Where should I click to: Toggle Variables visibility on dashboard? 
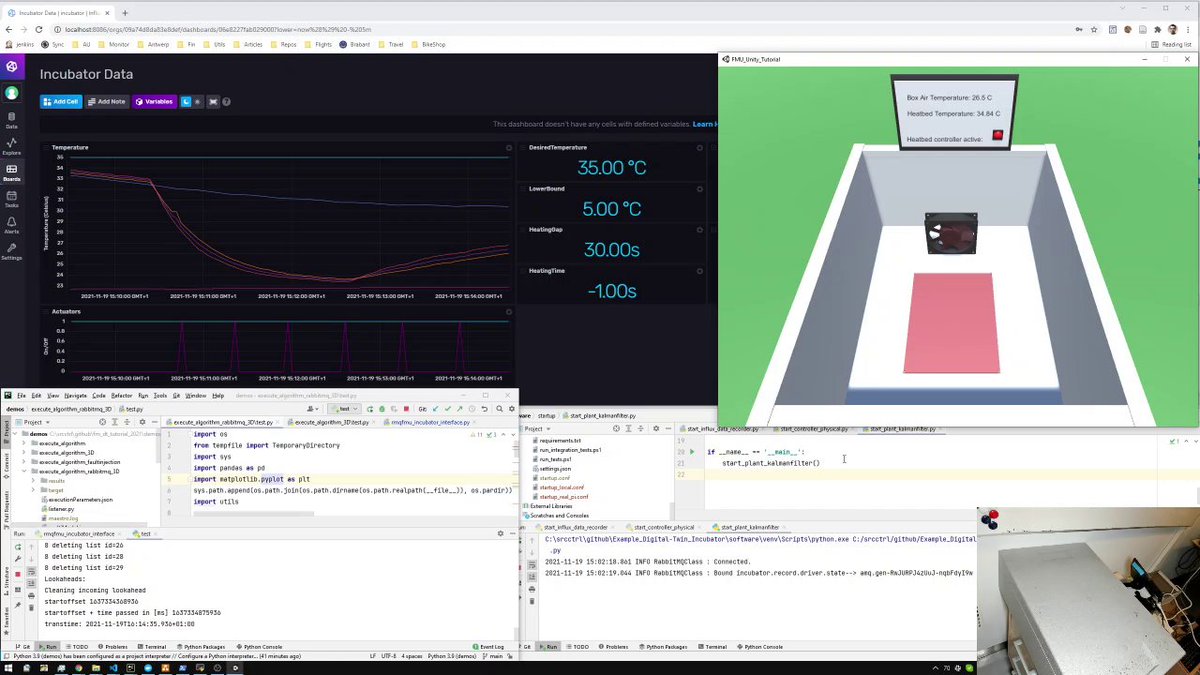pyautogui.click(x=154, y=102)
